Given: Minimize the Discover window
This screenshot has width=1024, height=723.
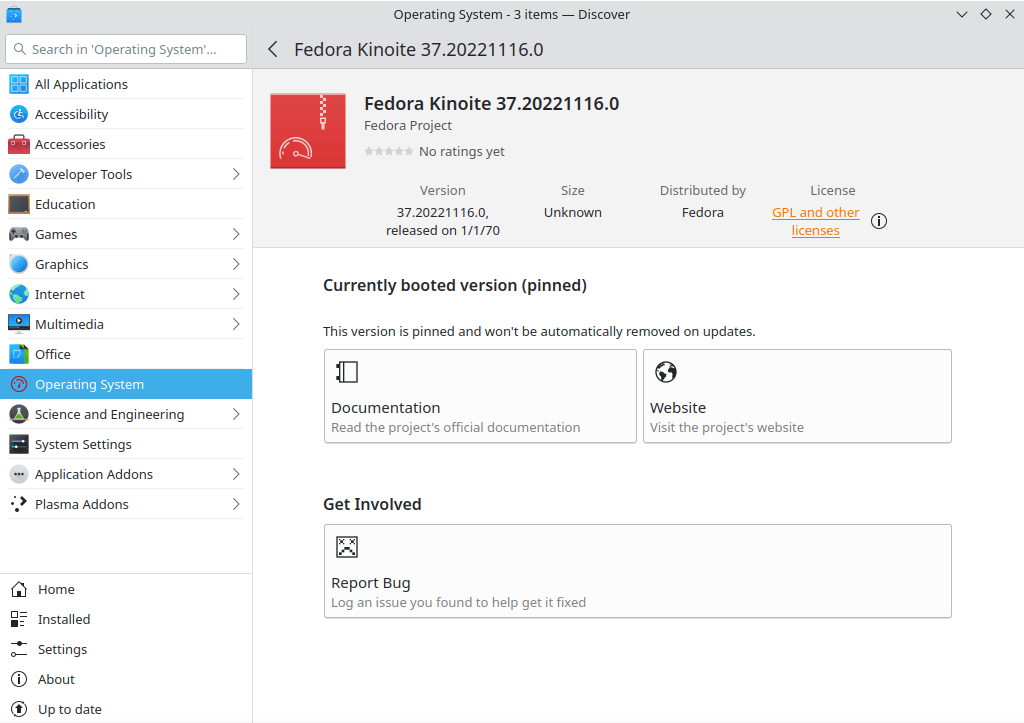Looking at the screenshot, I should [x=962, y=14].
